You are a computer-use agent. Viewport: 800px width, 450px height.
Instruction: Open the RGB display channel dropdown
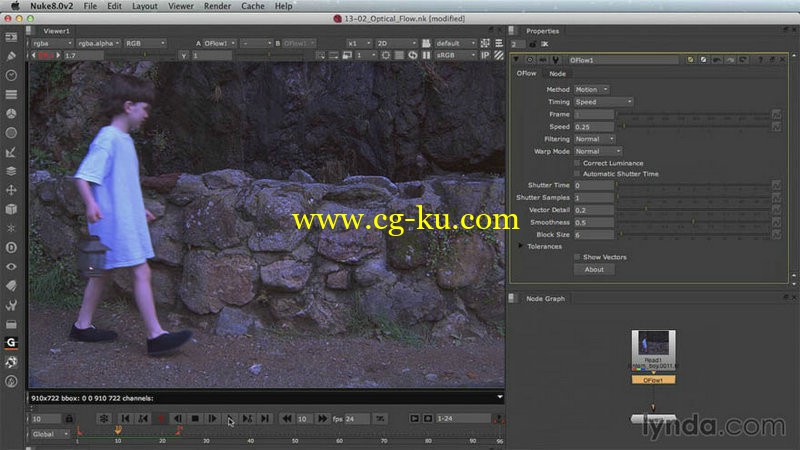[x=145, y=43]
